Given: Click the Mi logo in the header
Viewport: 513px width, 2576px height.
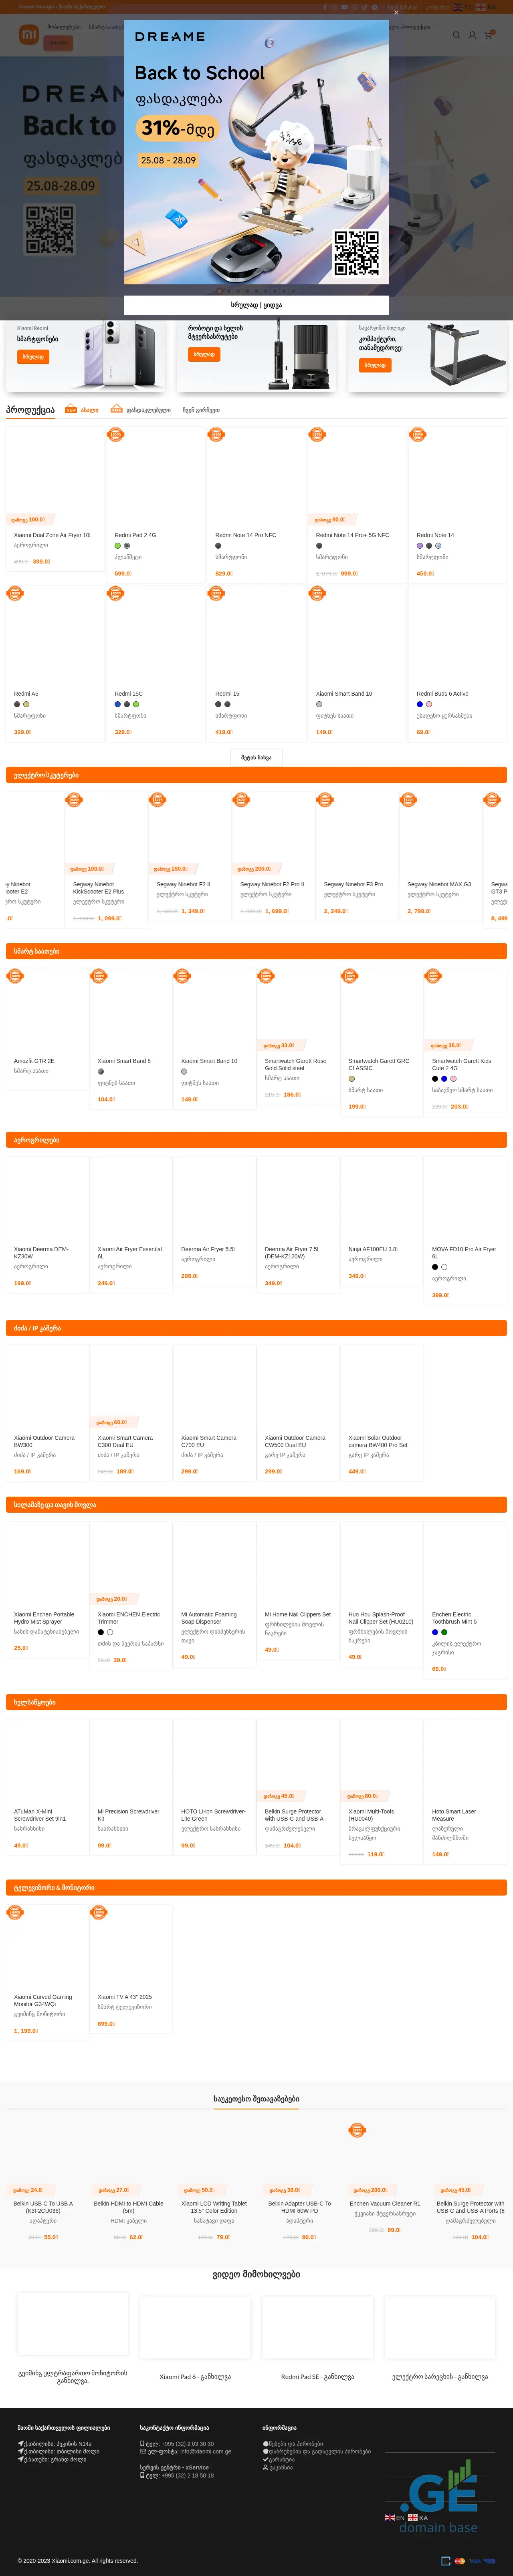Looking at the screenshot, I should click(29, 35).
